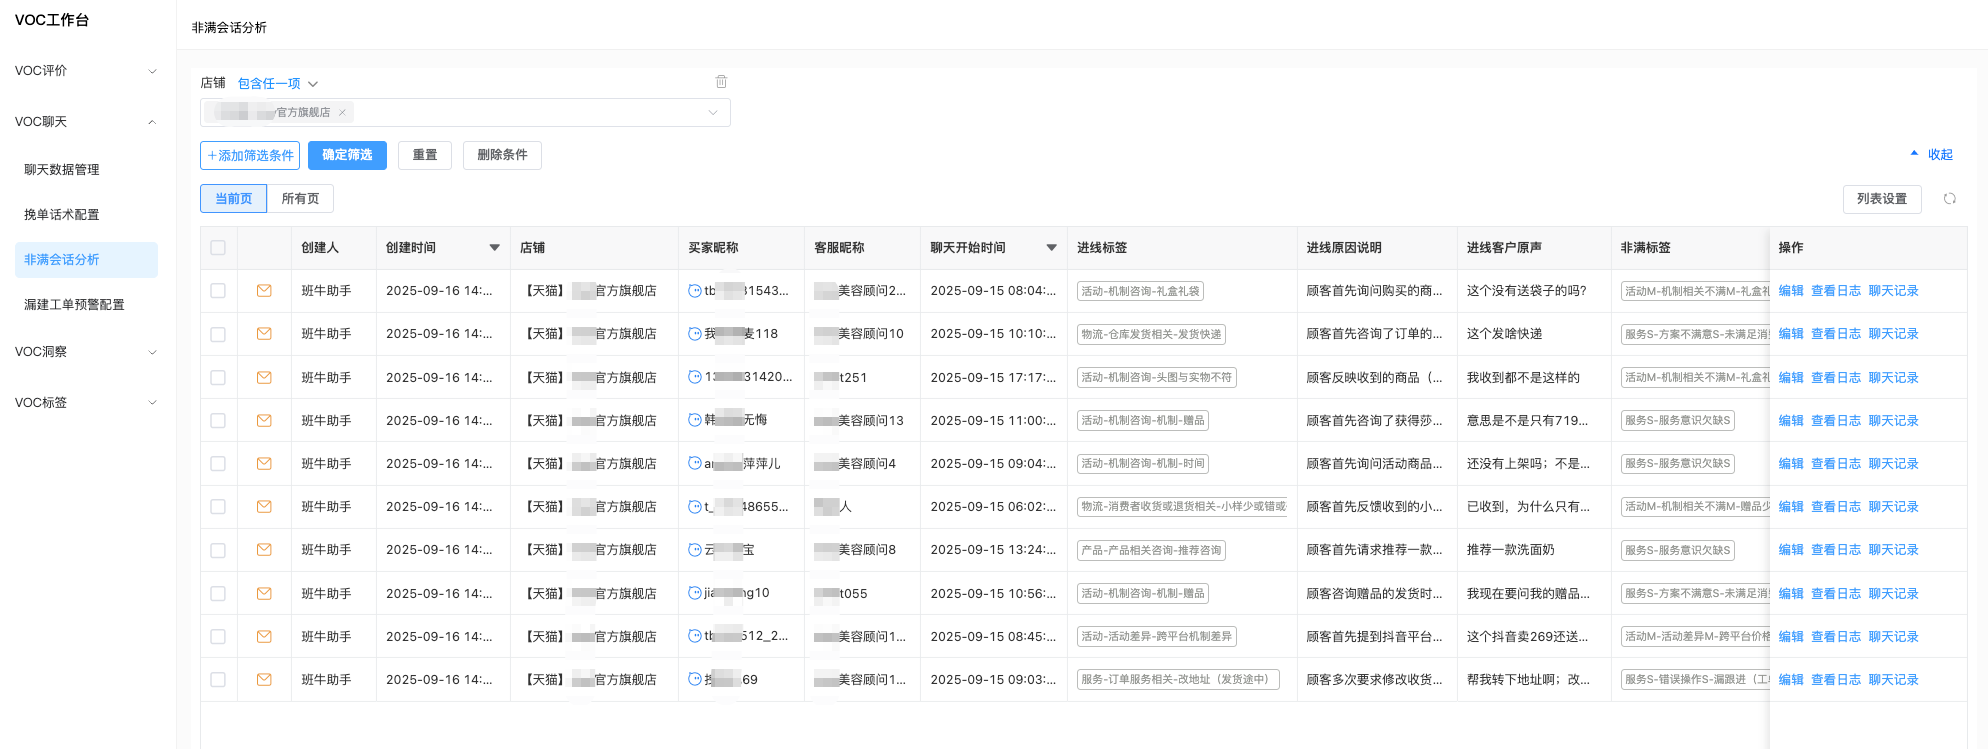Image resolution: width=1988 pixels, height=749 pixels.
Task: Collapse the filter panel with 收起
Action: coord(1932,155)
